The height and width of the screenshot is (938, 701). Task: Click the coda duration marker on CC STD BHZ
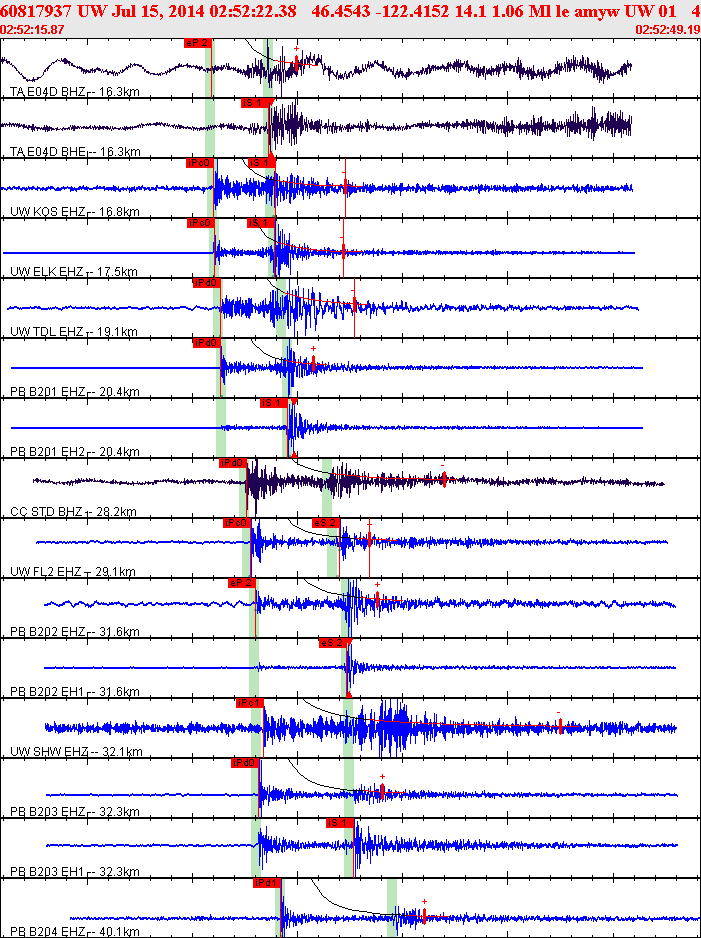tap(444, 479)
